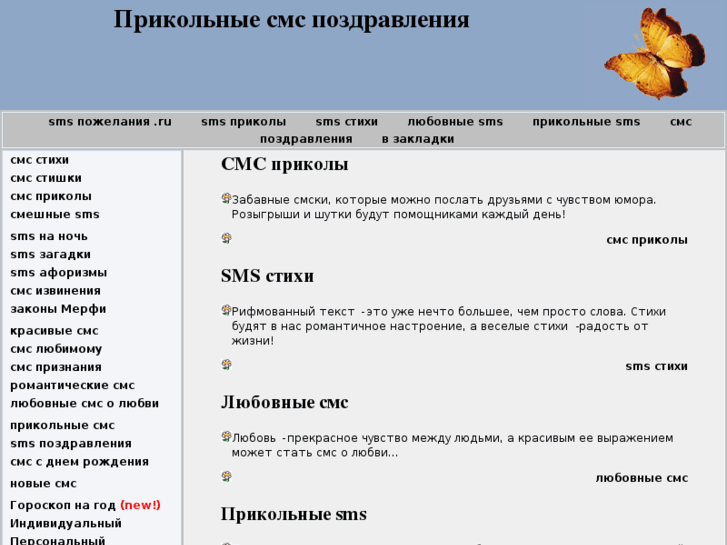Open sidebar link 'смешные sms'
This screenshot has height=545, width=727.
[x=55, y=214]
